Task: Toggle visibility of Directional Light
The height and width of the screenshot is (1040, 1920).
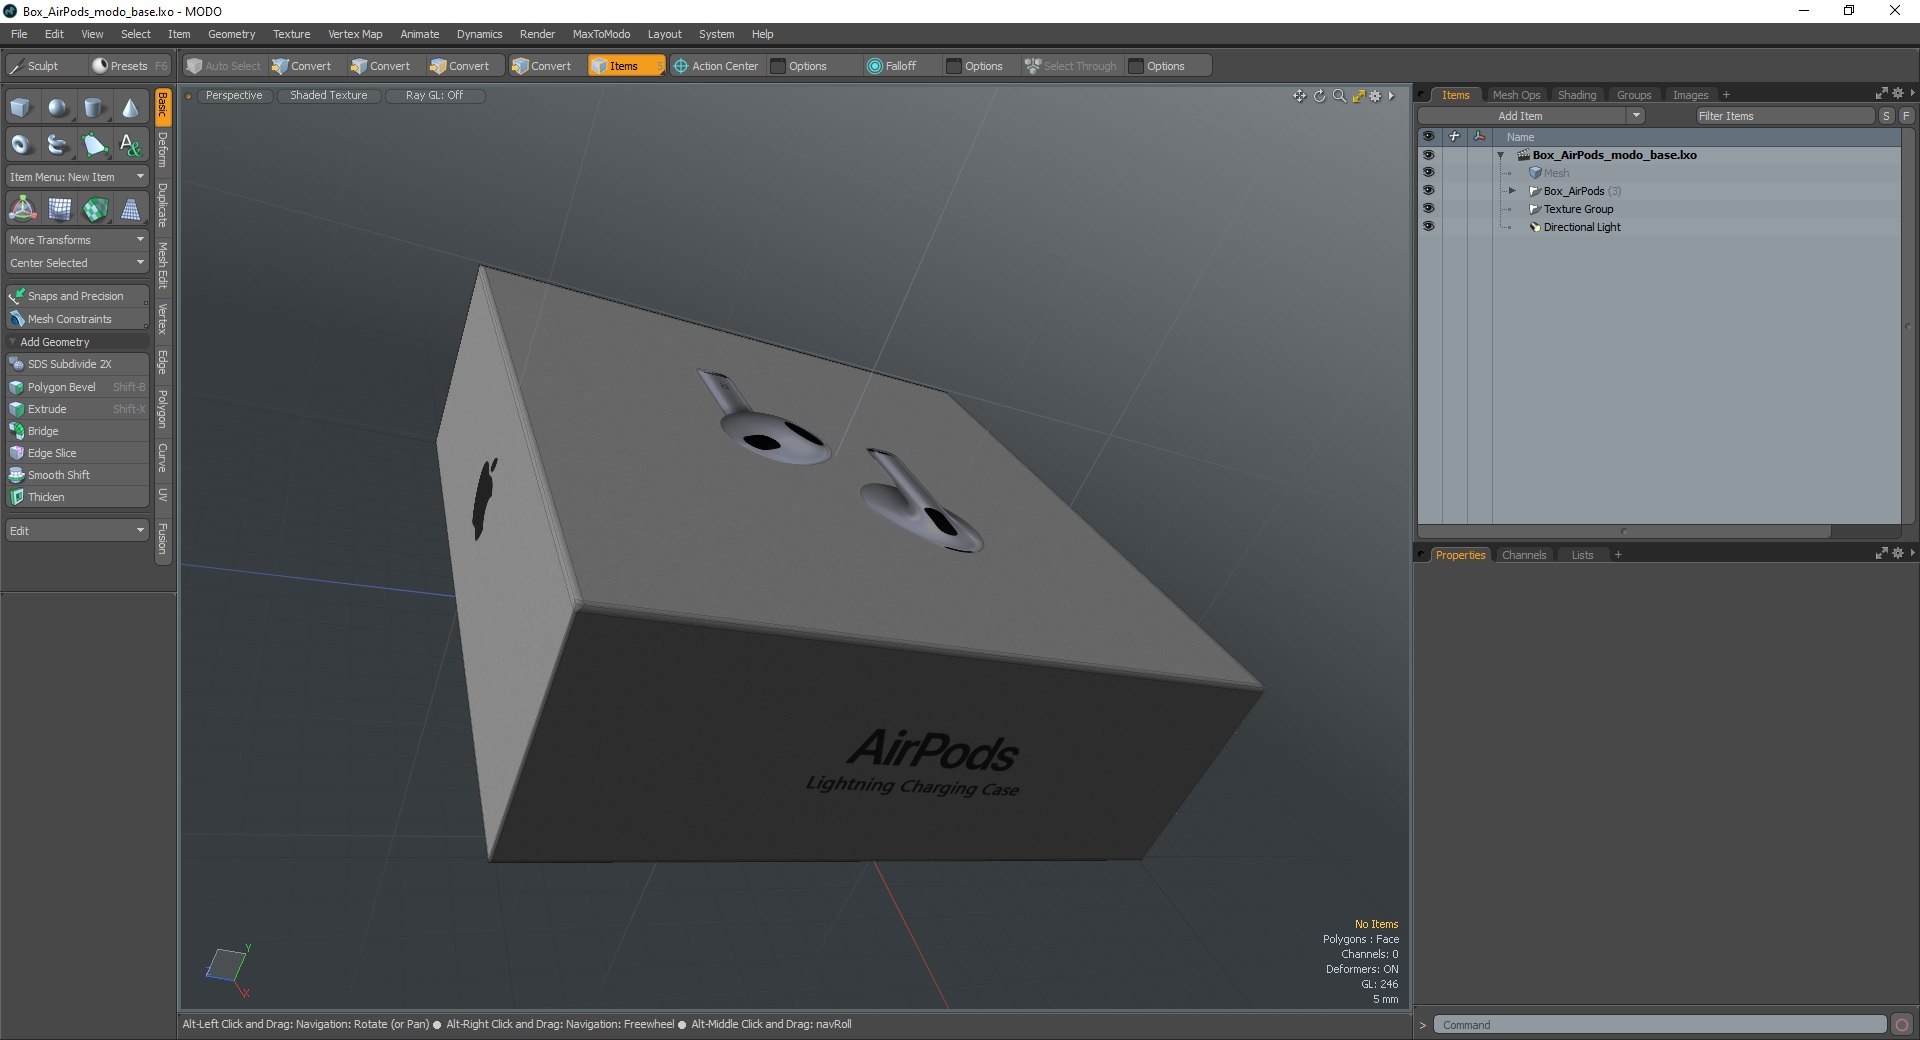Action: pos(1428,227)
